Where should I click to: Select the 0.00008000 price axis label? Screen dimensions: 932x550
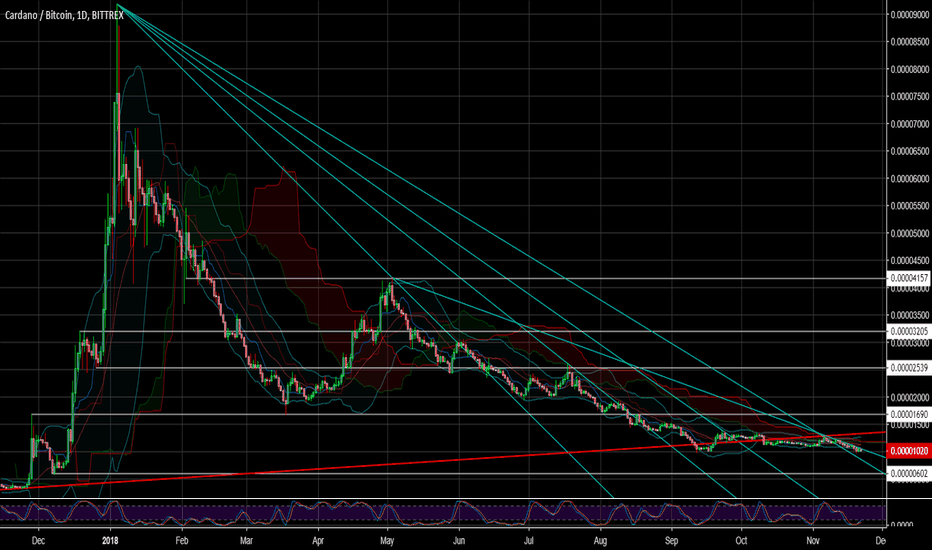pos(909,70)
